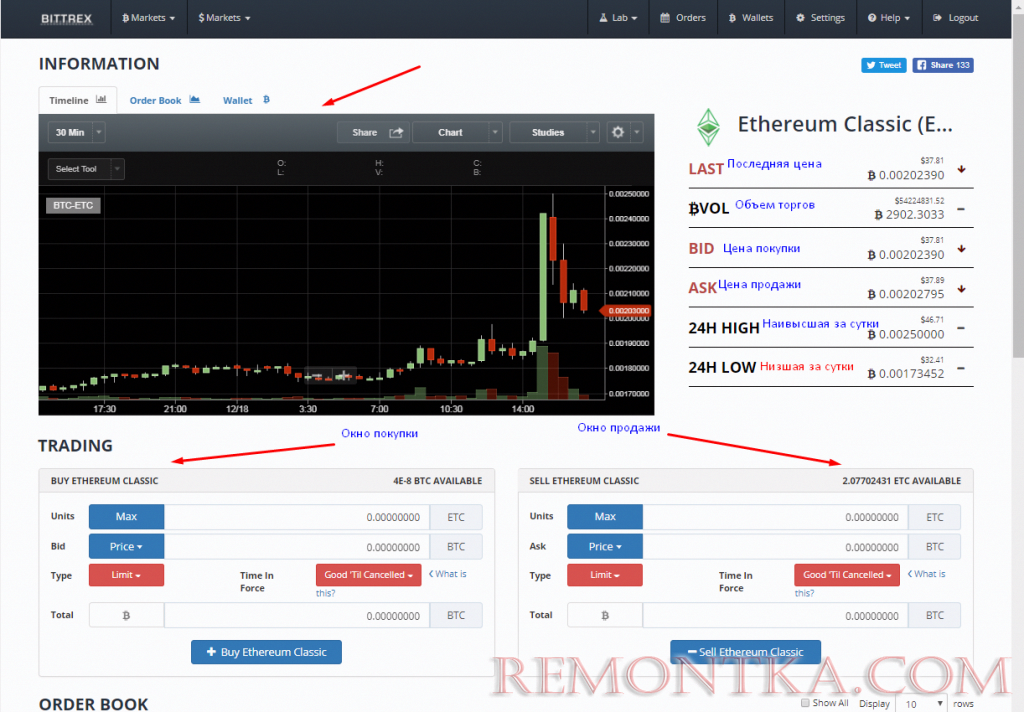The height and width of the screenshot is (712, 1024).
Task: Click the area chart icon beside Order Book
Action: click(195, 99)
